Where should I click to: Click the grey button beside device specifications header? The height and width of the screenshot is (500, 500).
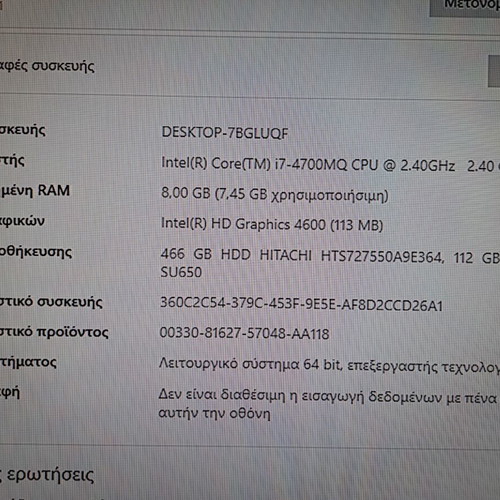494,71
